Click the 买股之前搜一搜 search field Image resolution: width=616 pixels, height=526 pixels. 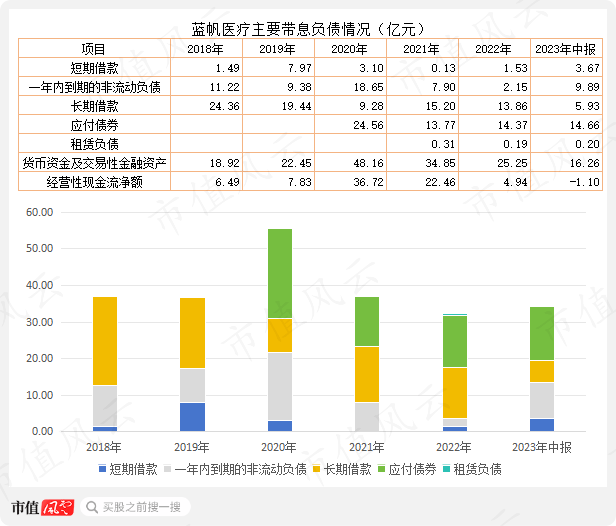(x=136, y=507)
